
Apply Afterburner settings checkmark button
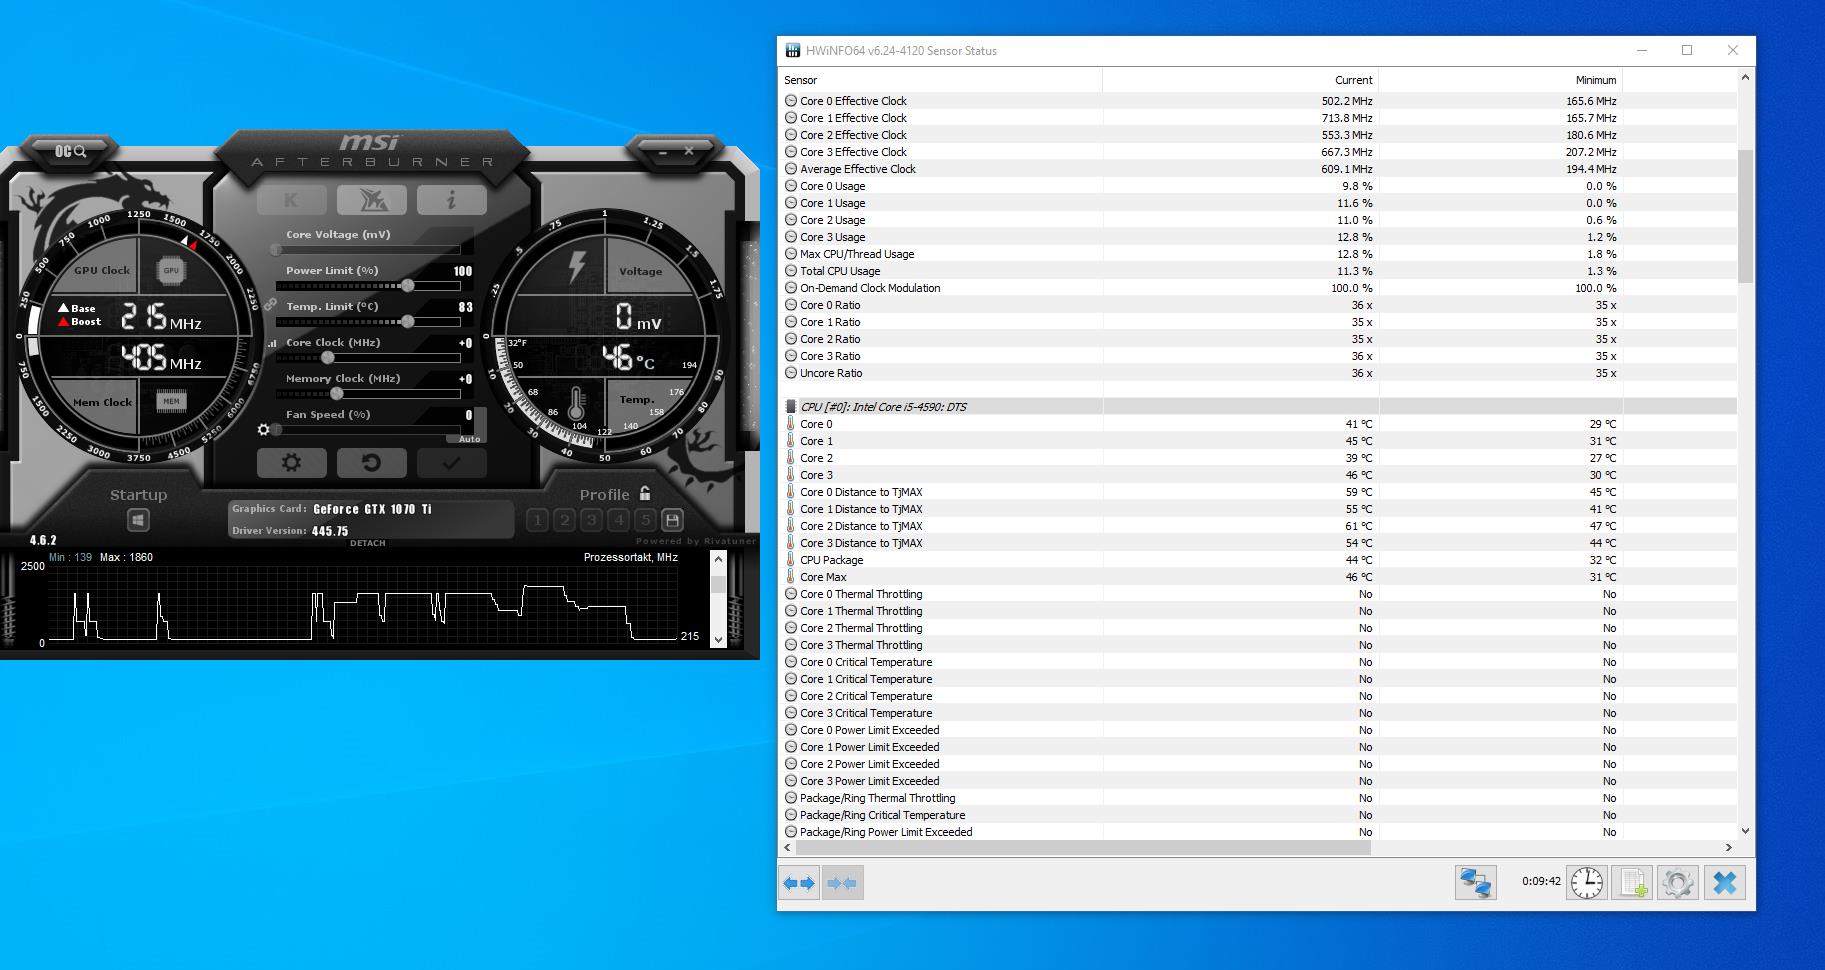click(x=451, y=463)
